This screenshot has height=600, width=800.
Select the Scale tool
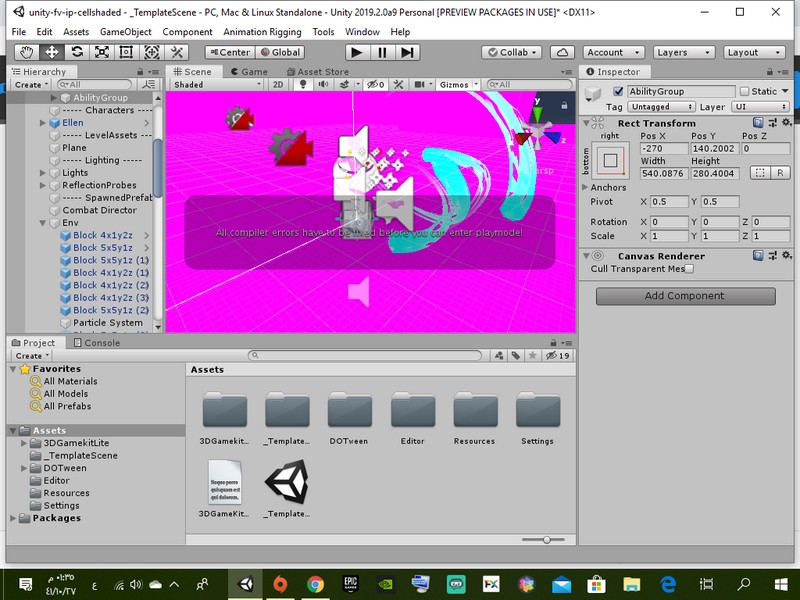102,52
